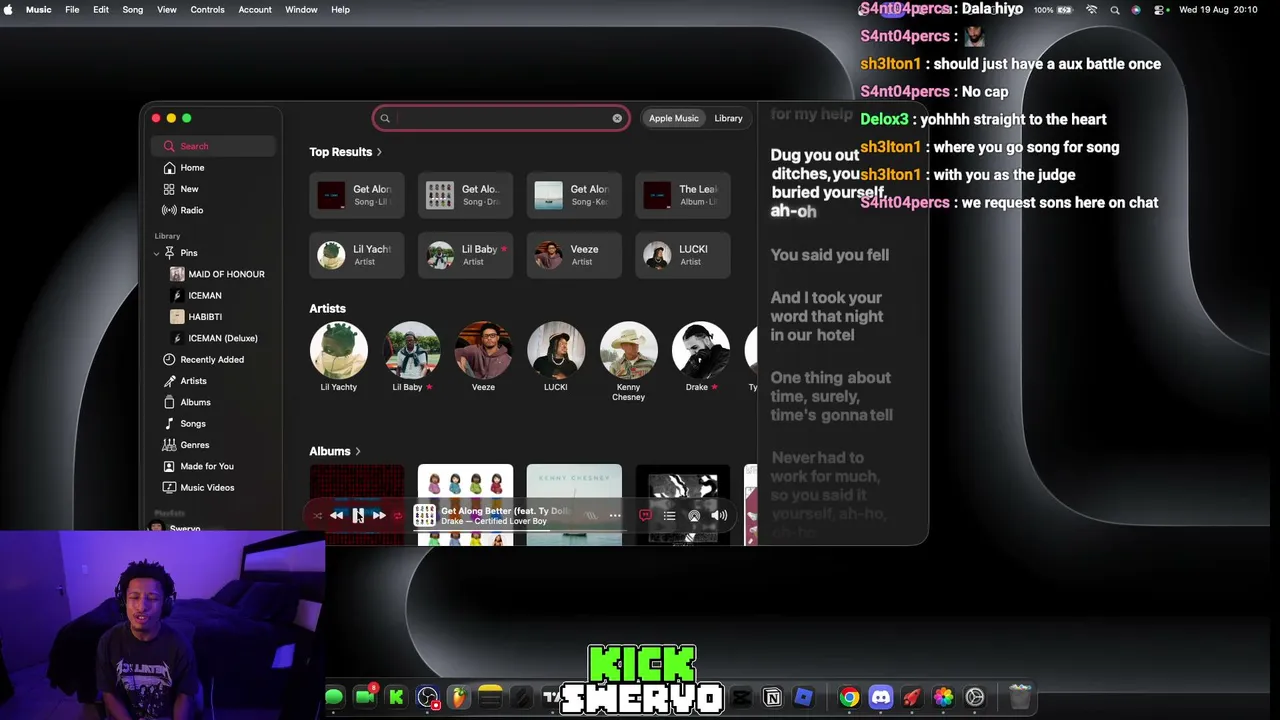Open Photos from the Dock
Image resolution: width=1280 pixels, height=720 pixels.
943,697
